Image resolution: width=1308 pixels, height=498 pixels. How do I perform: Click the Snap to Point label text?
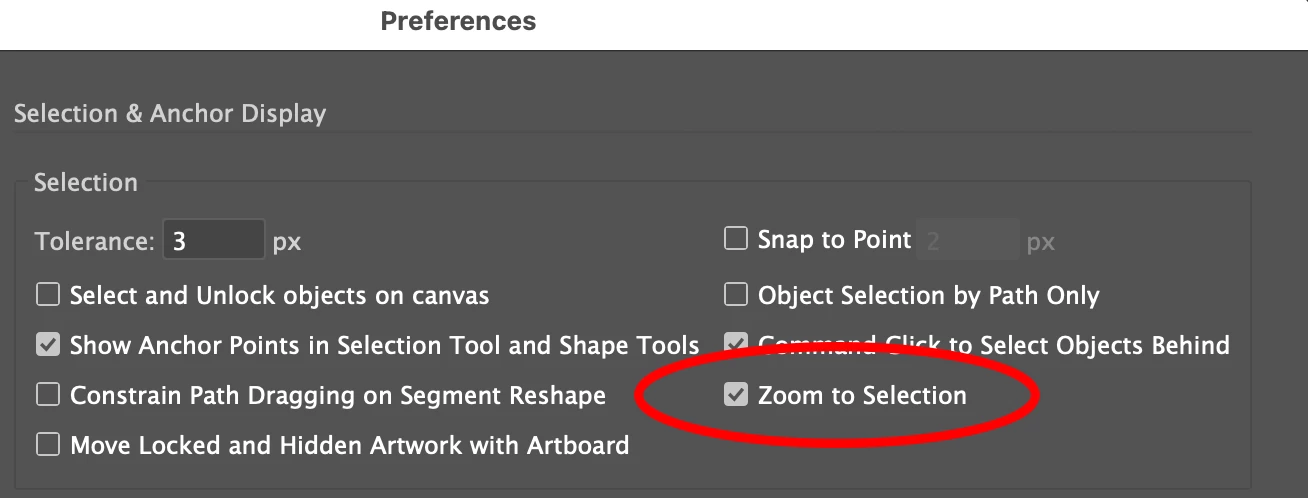834,240
